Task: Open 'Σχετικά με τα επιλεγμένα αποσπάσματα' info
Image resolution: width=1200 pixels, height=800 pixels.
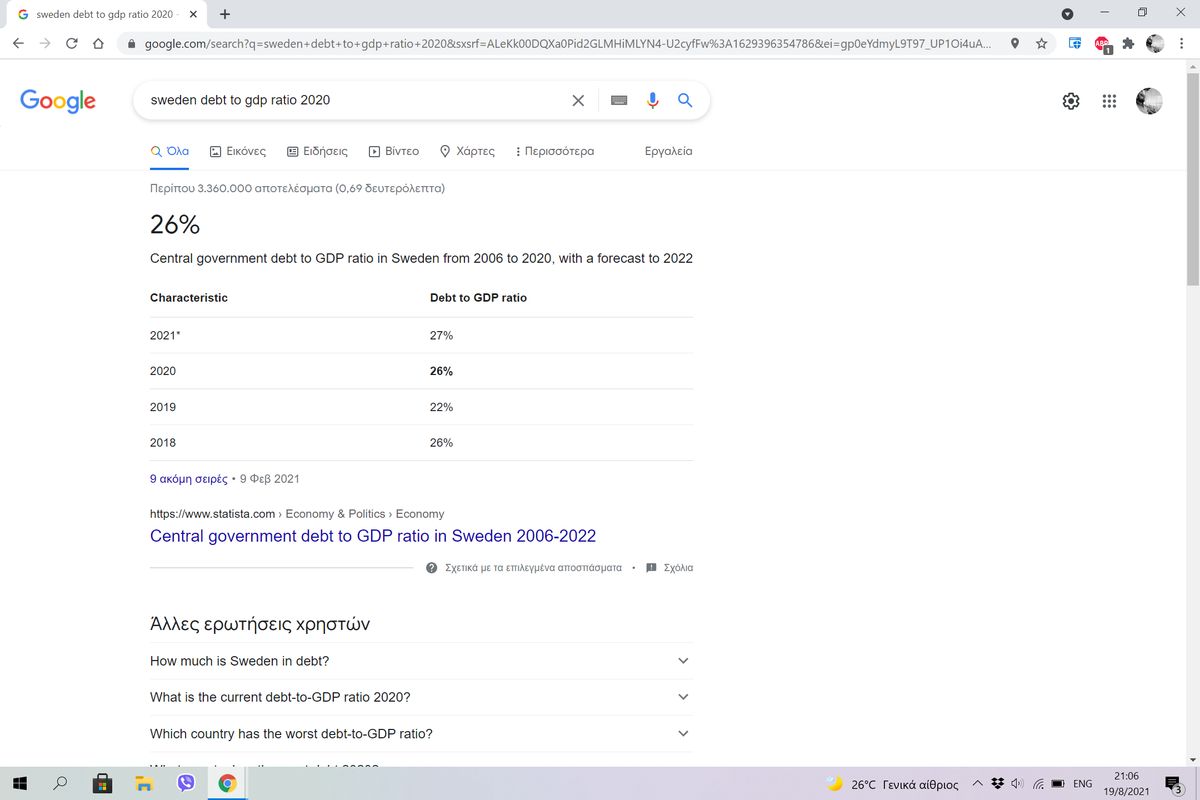Action: 524,568
